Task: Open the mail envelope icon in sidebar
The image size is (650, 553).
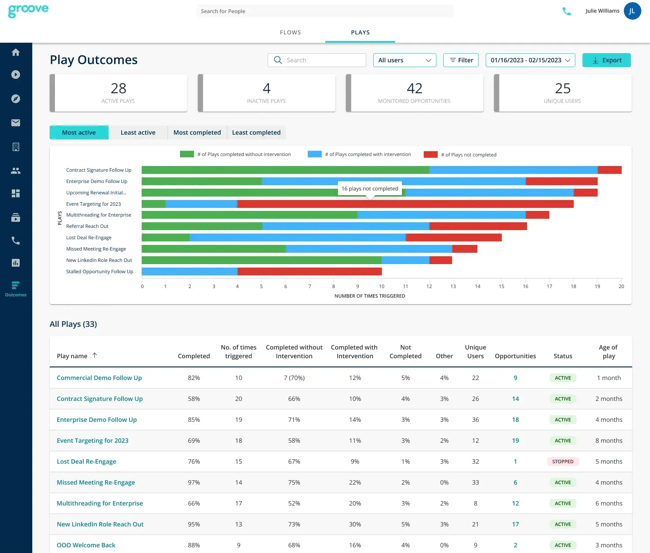Action: pos(16,123)
